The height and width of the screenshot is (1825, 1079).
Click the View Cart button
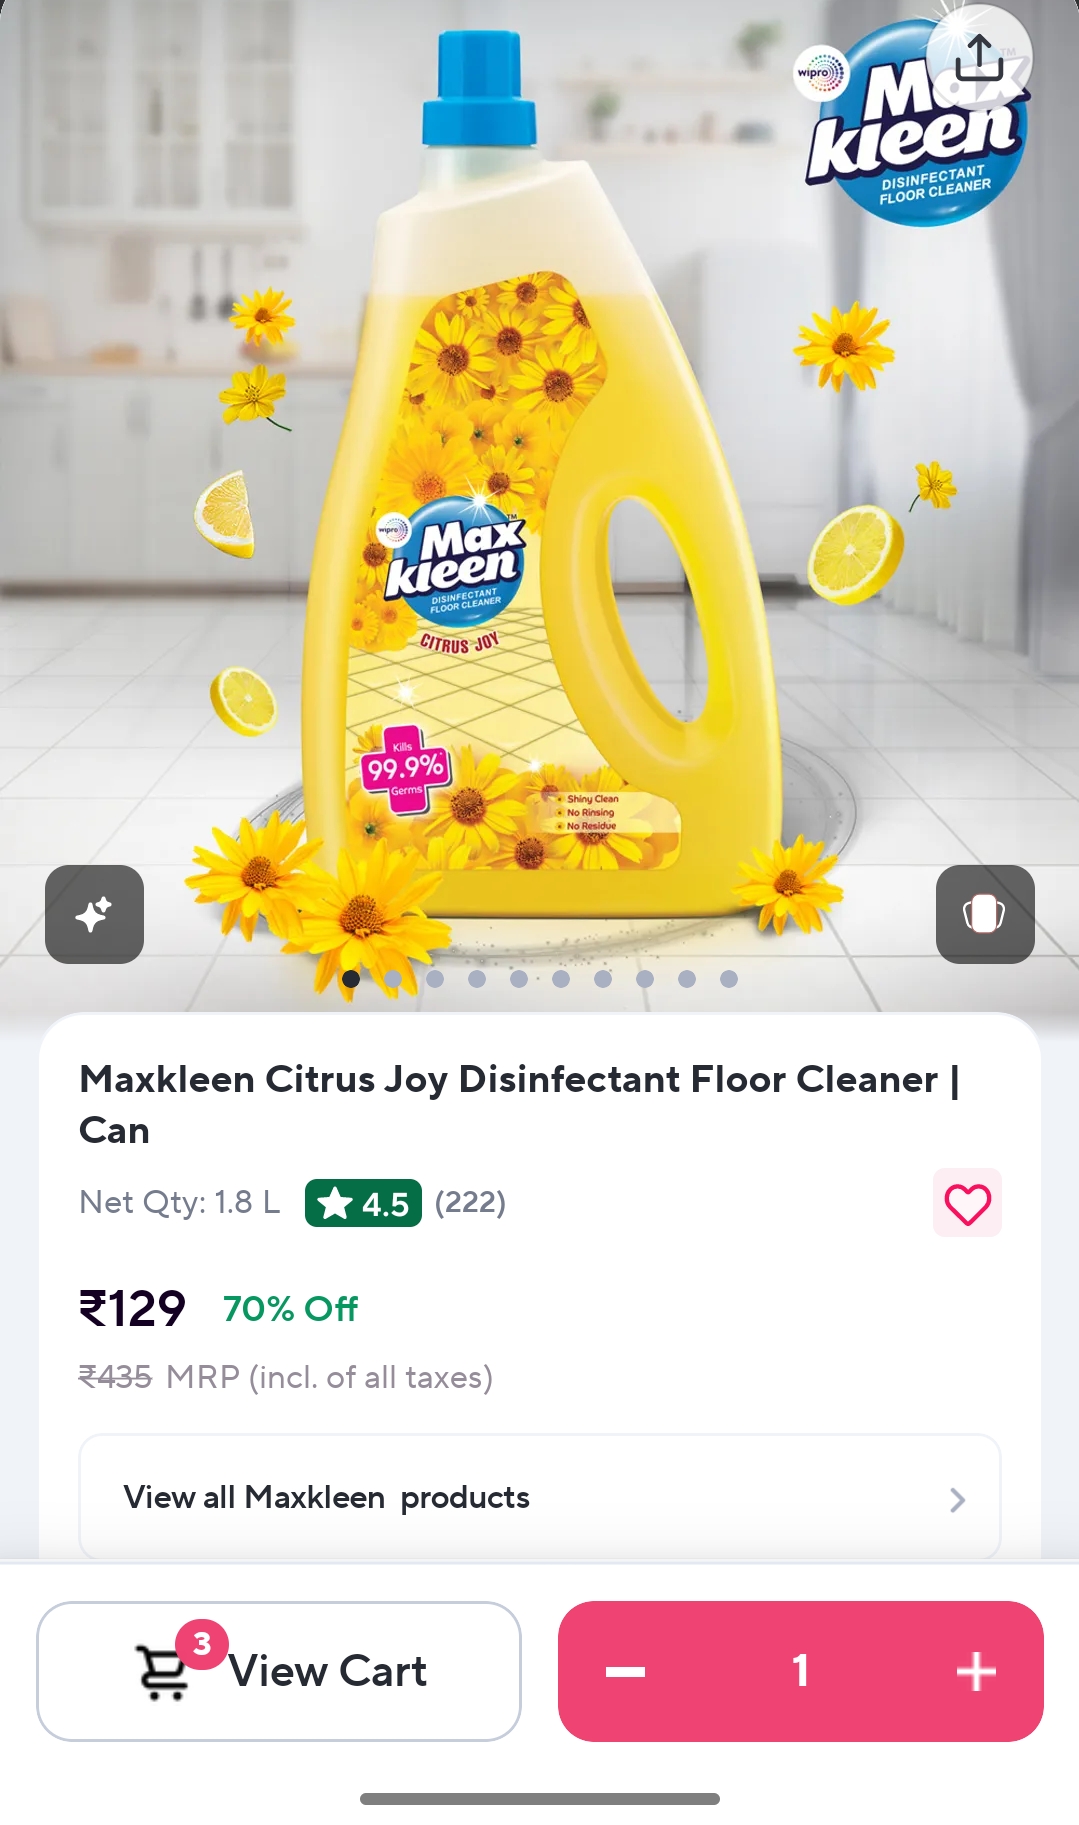click(x=279, y=1671)
